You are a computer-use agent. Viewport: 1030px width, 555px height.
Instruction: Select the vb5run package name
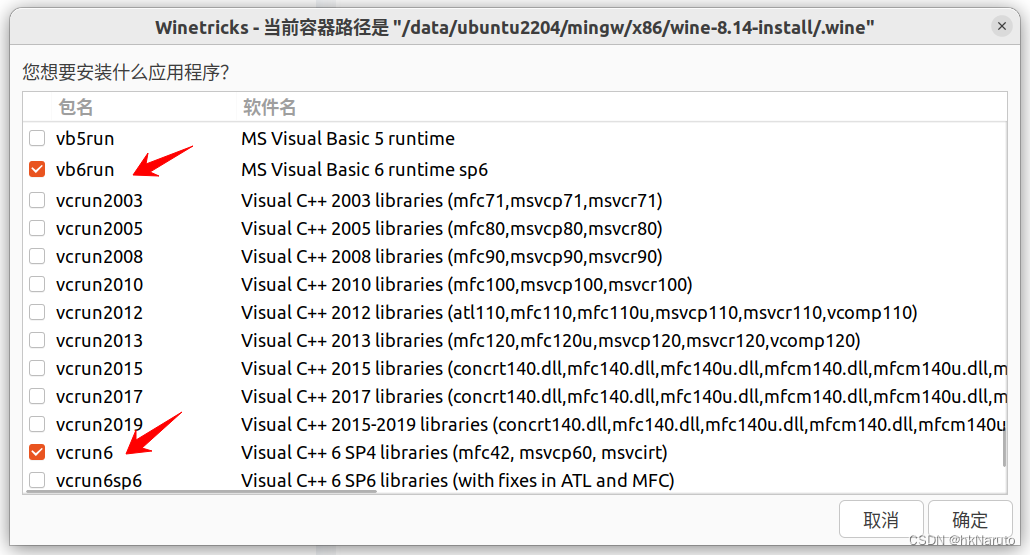click(x=85, y=139)
